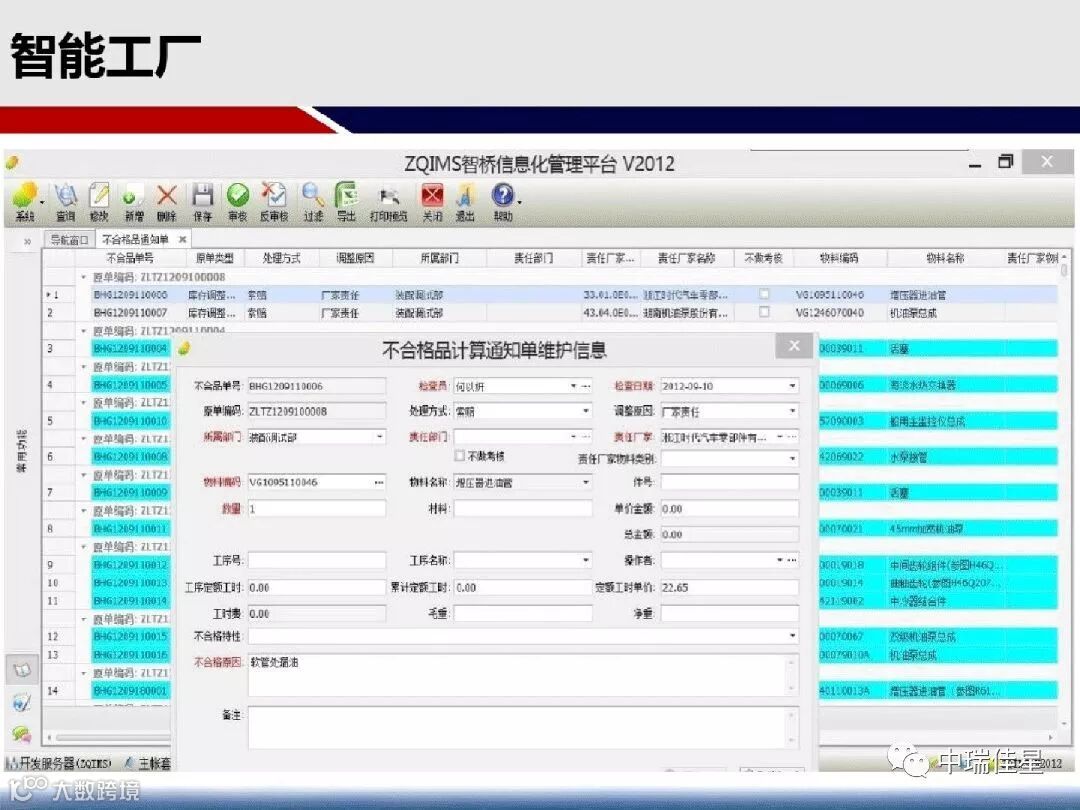This screenshot has height=810, width=1080.
Task: Switch to the 不合格品通知单 tab
Action: tap(135, 240)
